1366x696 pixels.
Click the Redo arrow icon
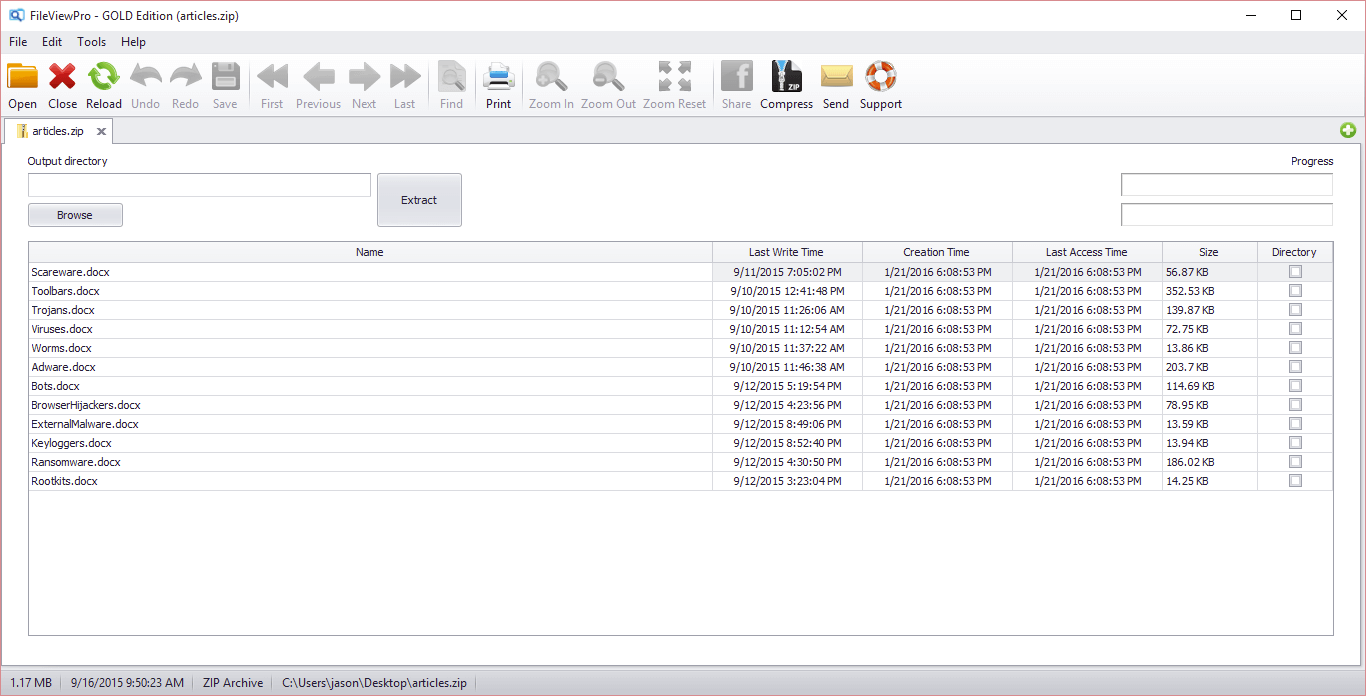pos(186,77)
